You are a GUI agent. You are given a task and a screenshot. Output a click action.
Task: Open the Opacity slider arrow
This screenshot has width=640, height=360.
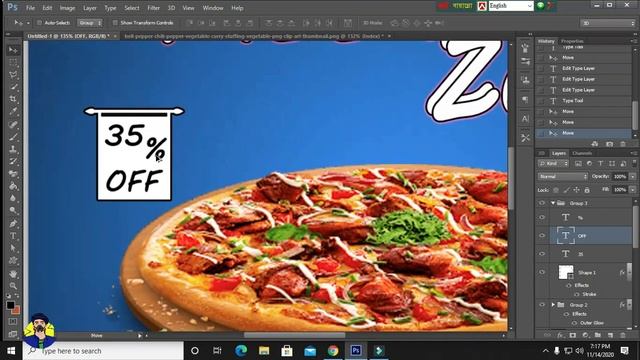point(633,177)
